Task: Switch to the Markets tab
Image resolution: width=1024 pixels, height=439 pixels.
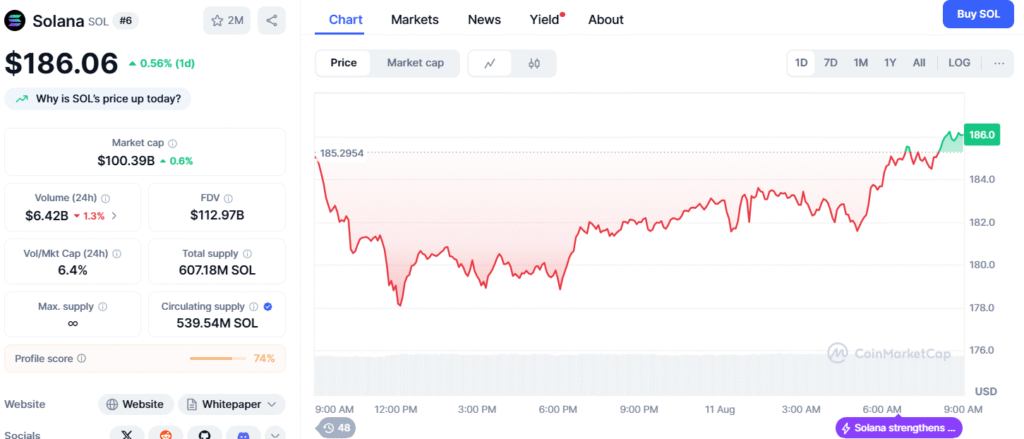Action: [x=414, y=19]
